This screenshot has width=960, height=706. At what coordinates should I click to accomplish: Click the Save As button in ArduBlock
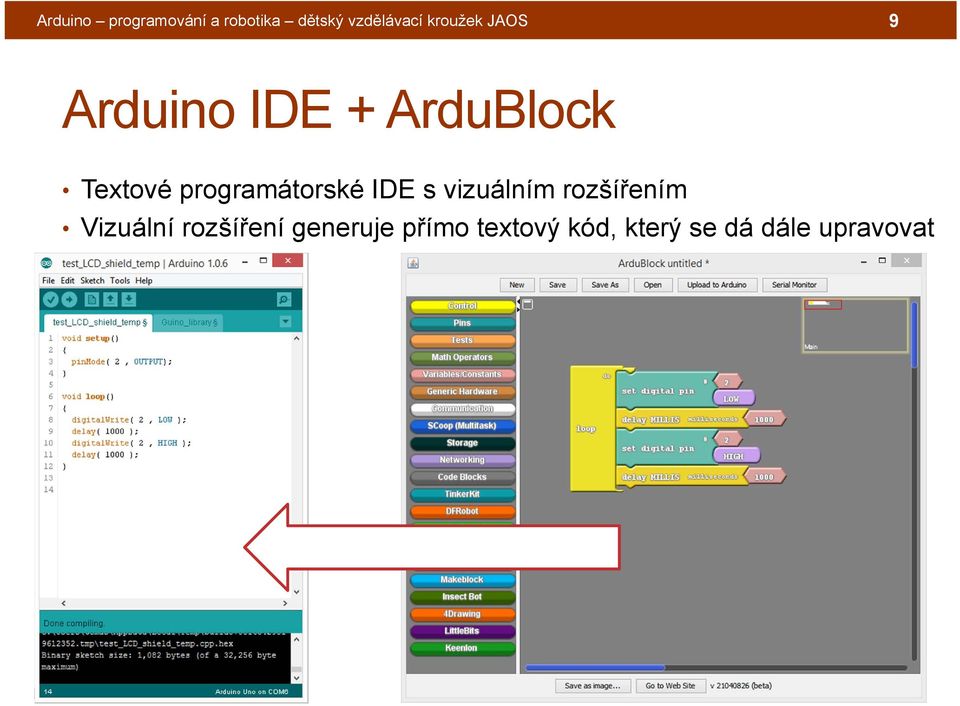[x=605, y=285]
